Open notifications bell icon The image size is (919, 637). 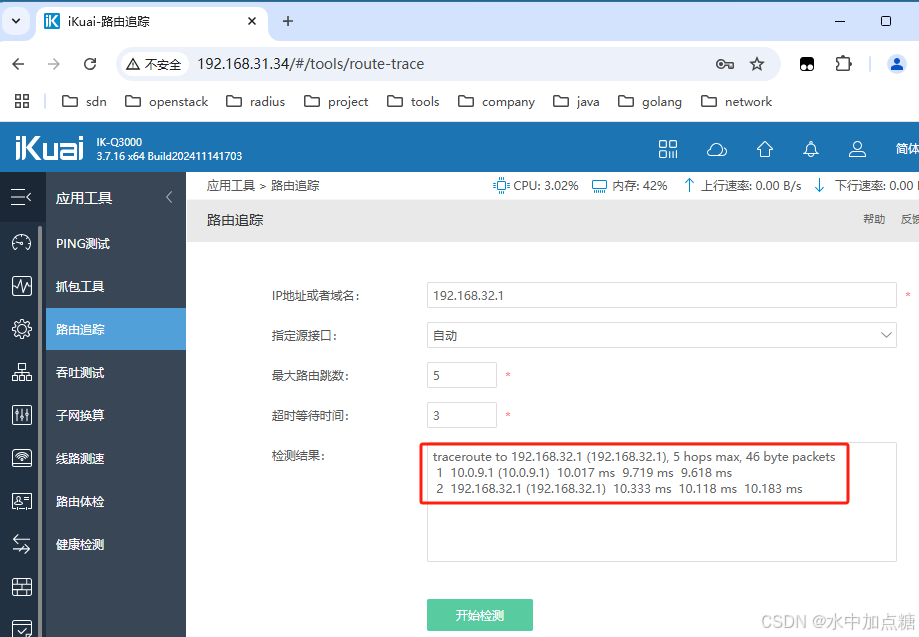click(811, 149)
